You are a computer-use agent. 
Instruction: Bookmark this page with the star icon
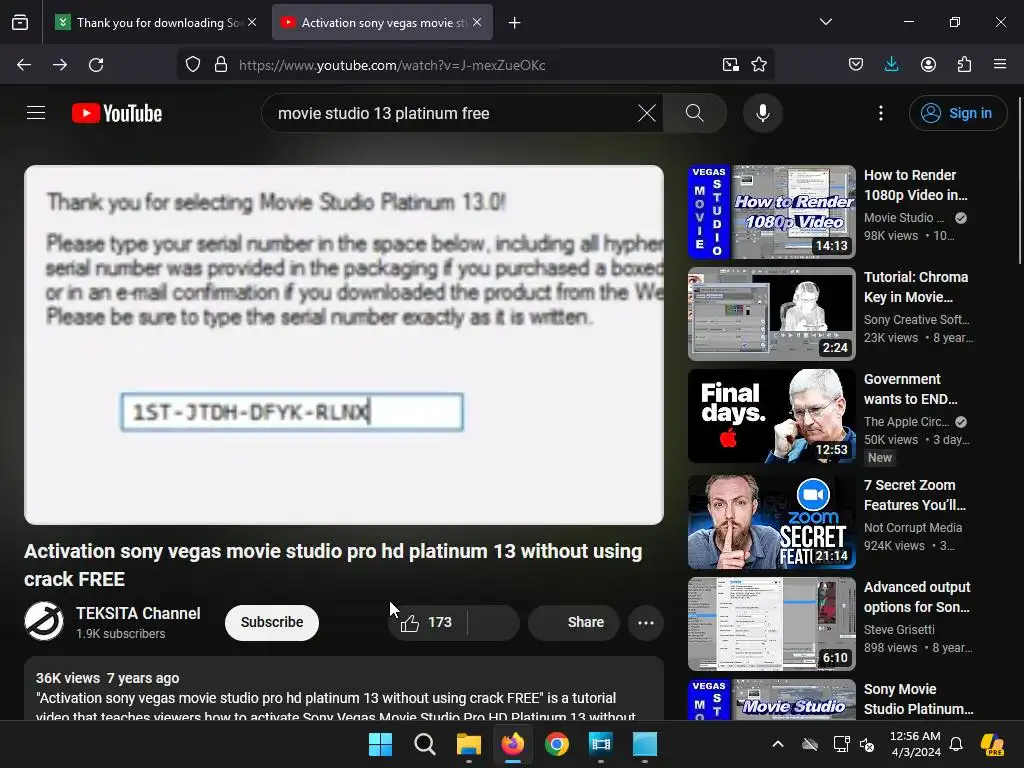(x=759, y=65)
